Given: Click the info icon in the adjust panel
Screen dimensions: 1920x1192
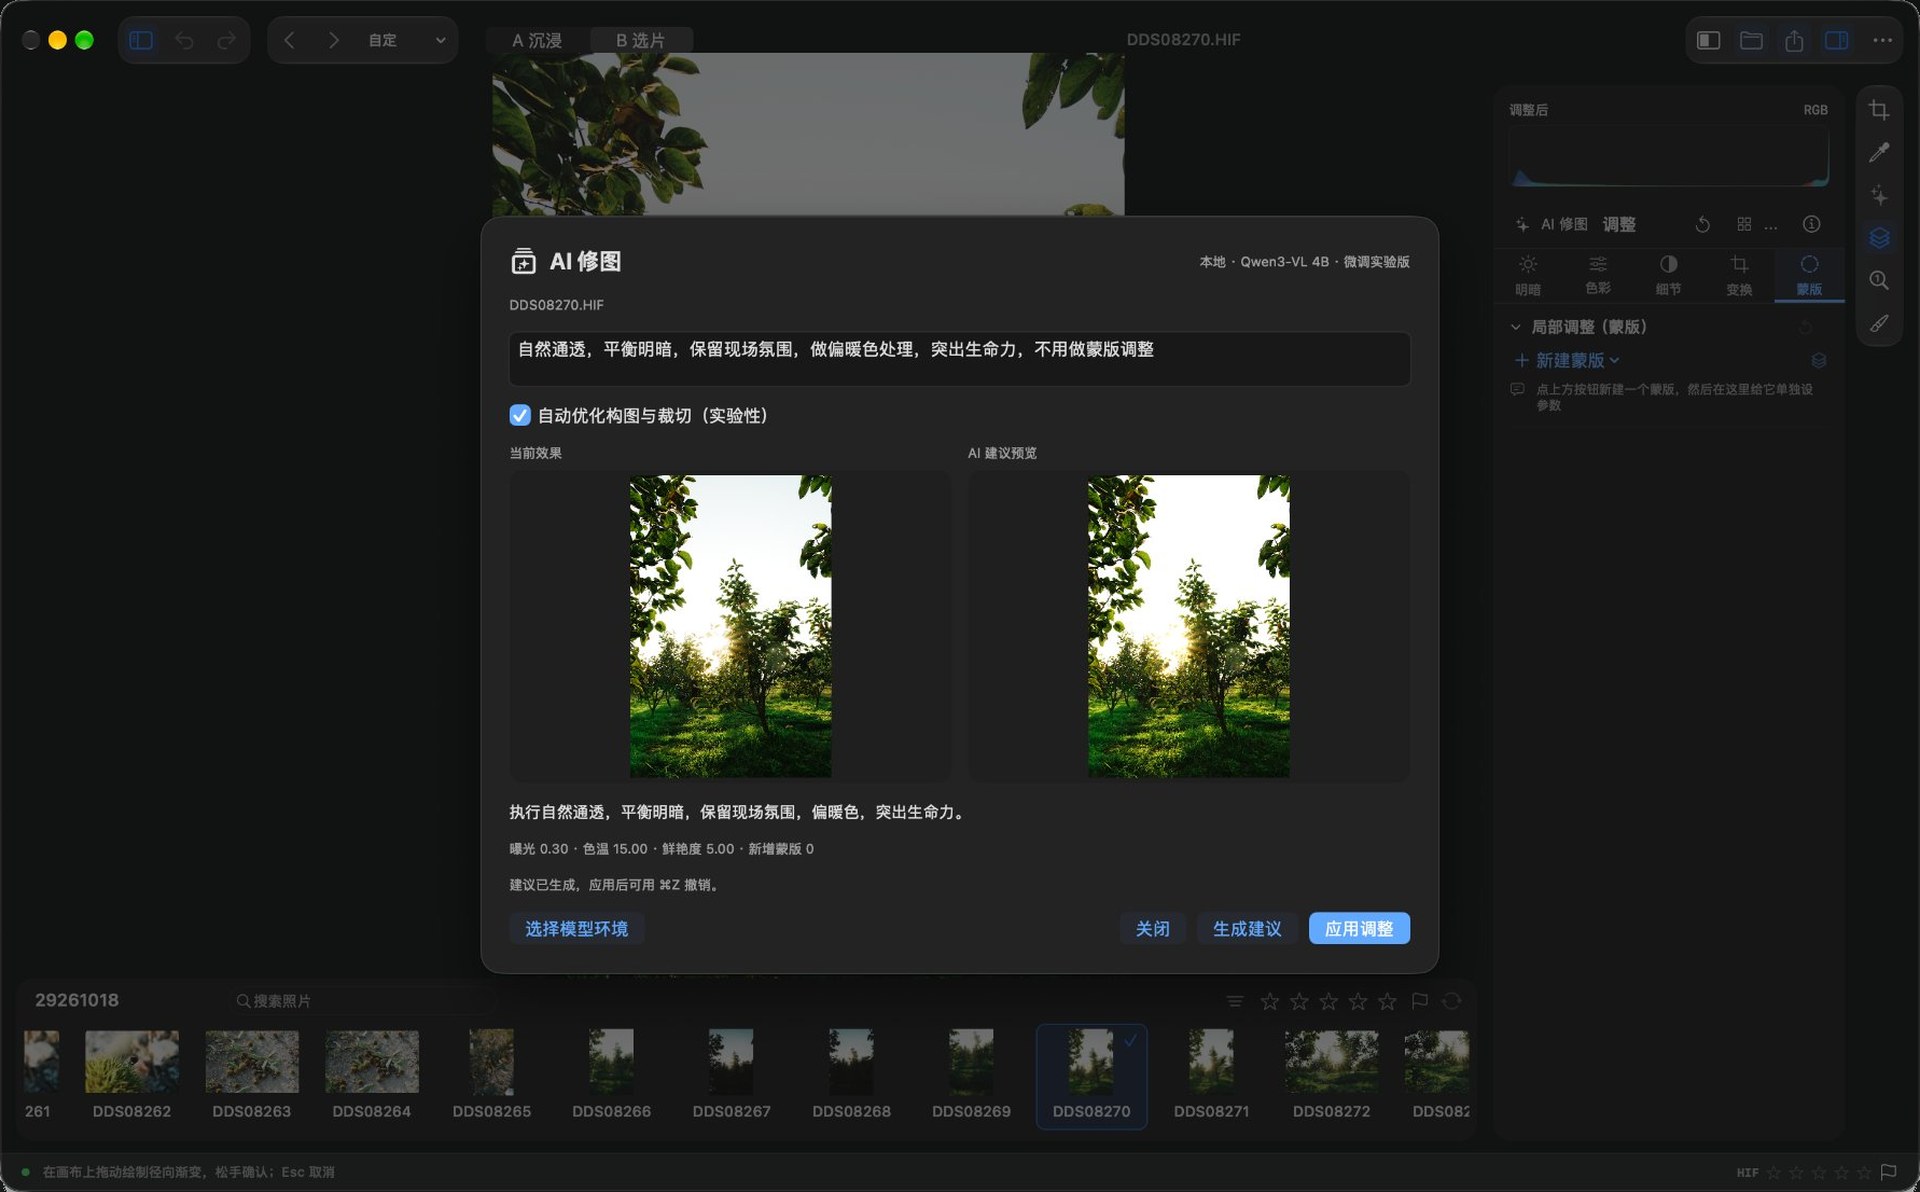Looking at the screenshot, I should (1811, 224).
